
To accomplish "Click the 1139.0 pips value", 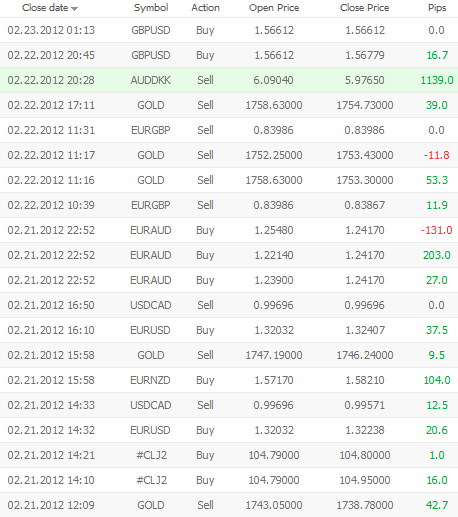I will tap(437, 80).
